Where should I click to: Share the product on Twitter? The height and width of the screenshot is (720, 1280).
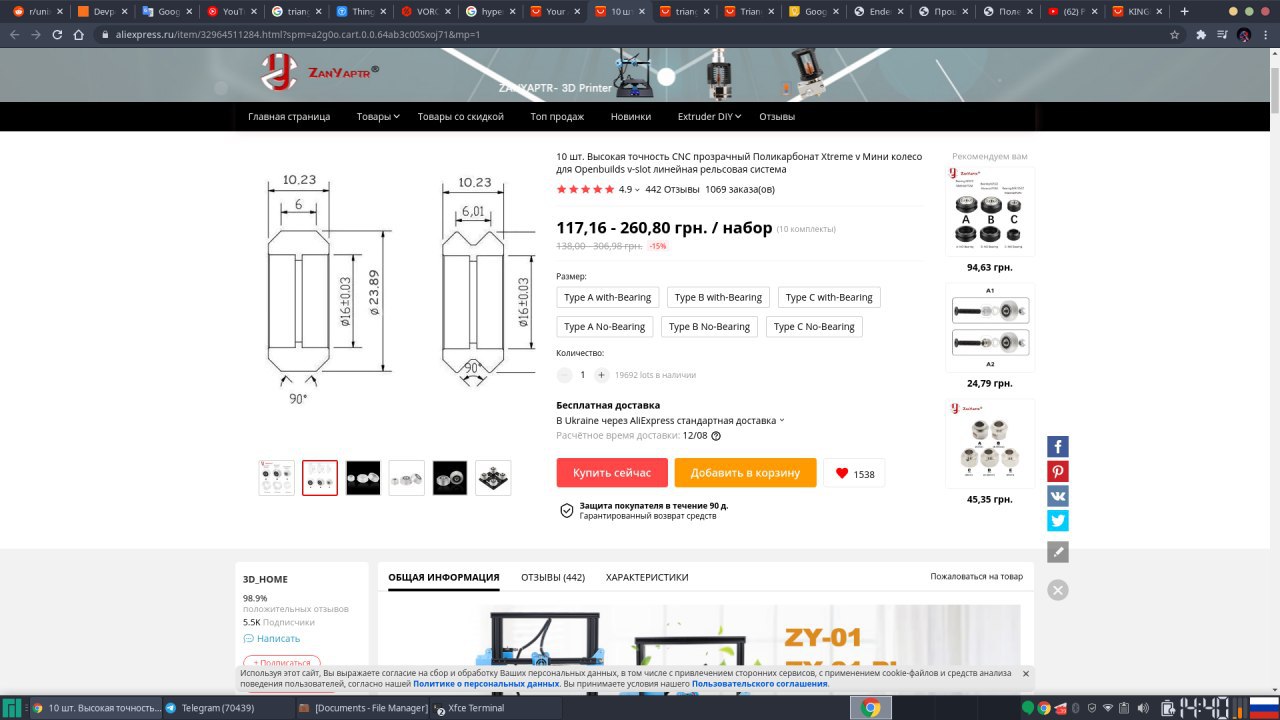(x=1058, y=521)
